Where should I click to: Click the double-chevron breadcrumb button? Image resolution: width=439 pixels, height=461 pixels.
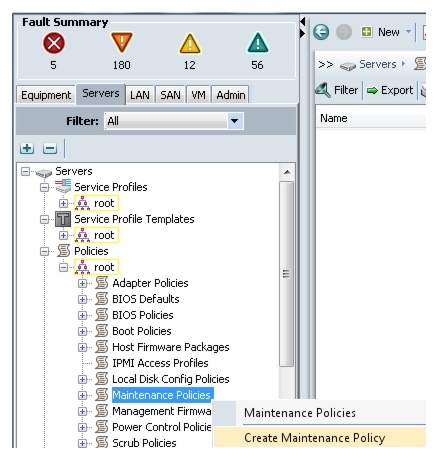pyautogui.click(x=326, y=64)
